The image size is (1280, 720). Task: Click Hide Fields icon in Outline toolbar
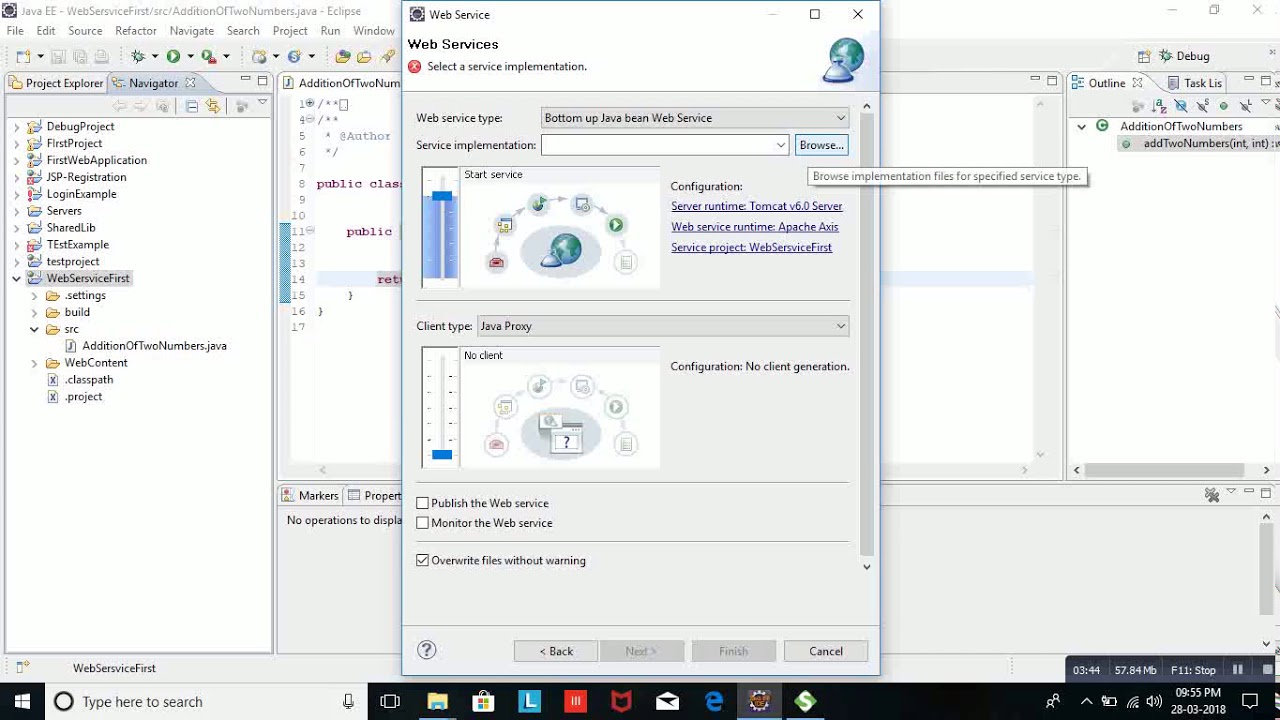[1181, 105]
